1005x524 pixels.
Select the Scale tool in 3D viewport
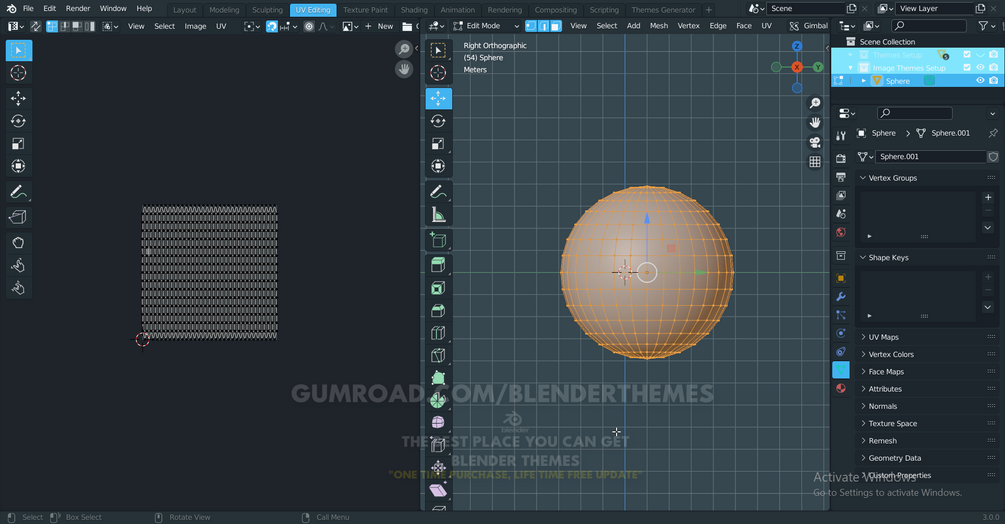pyautogui.click(x=438, y=143)
